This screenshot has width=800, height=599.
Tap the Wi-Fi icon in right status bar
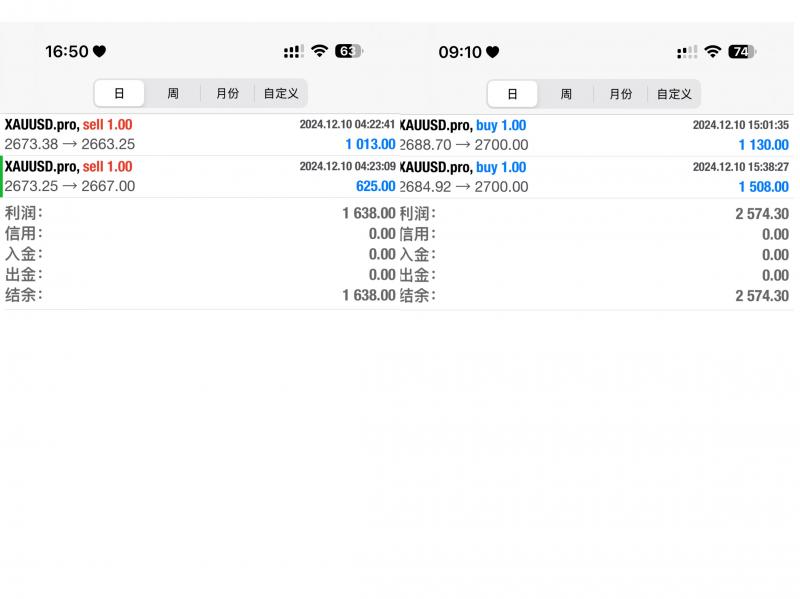(712, 52)
